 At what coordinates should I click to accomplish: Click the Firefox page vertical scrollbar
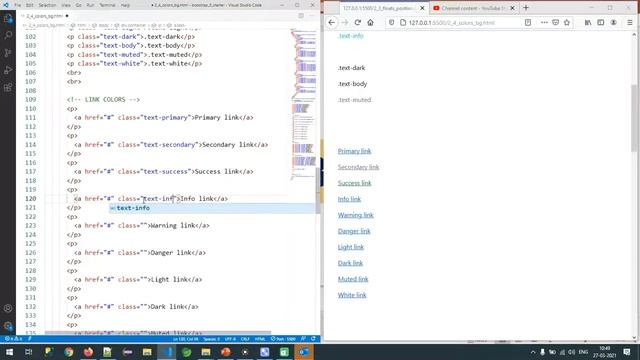(634, 118)
